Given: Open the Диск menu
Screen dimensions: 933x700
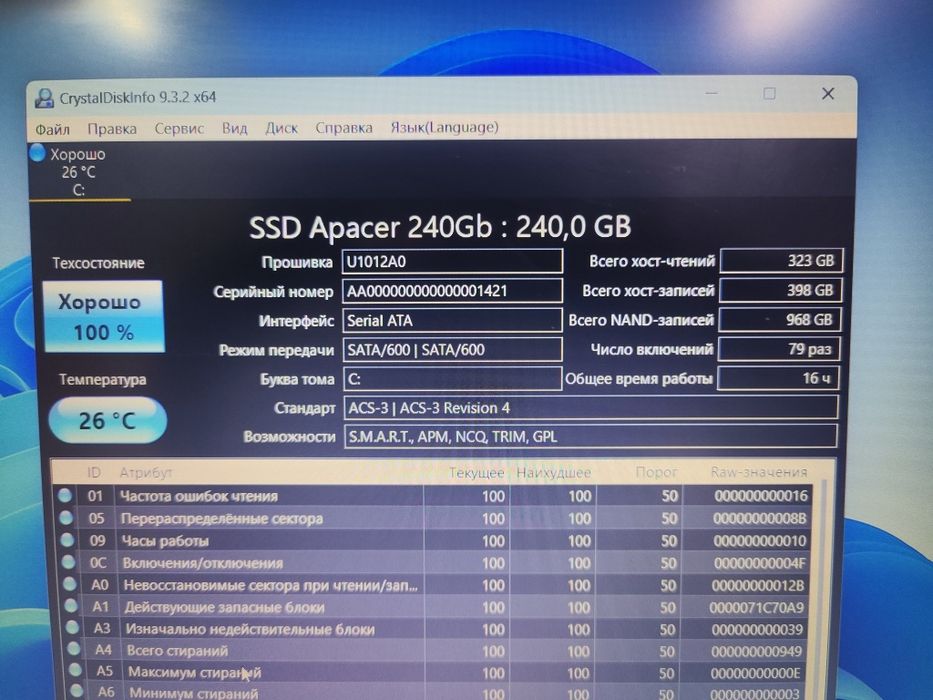Looking at the screenshot, I should pyautogui.click(x=281, y=128).
